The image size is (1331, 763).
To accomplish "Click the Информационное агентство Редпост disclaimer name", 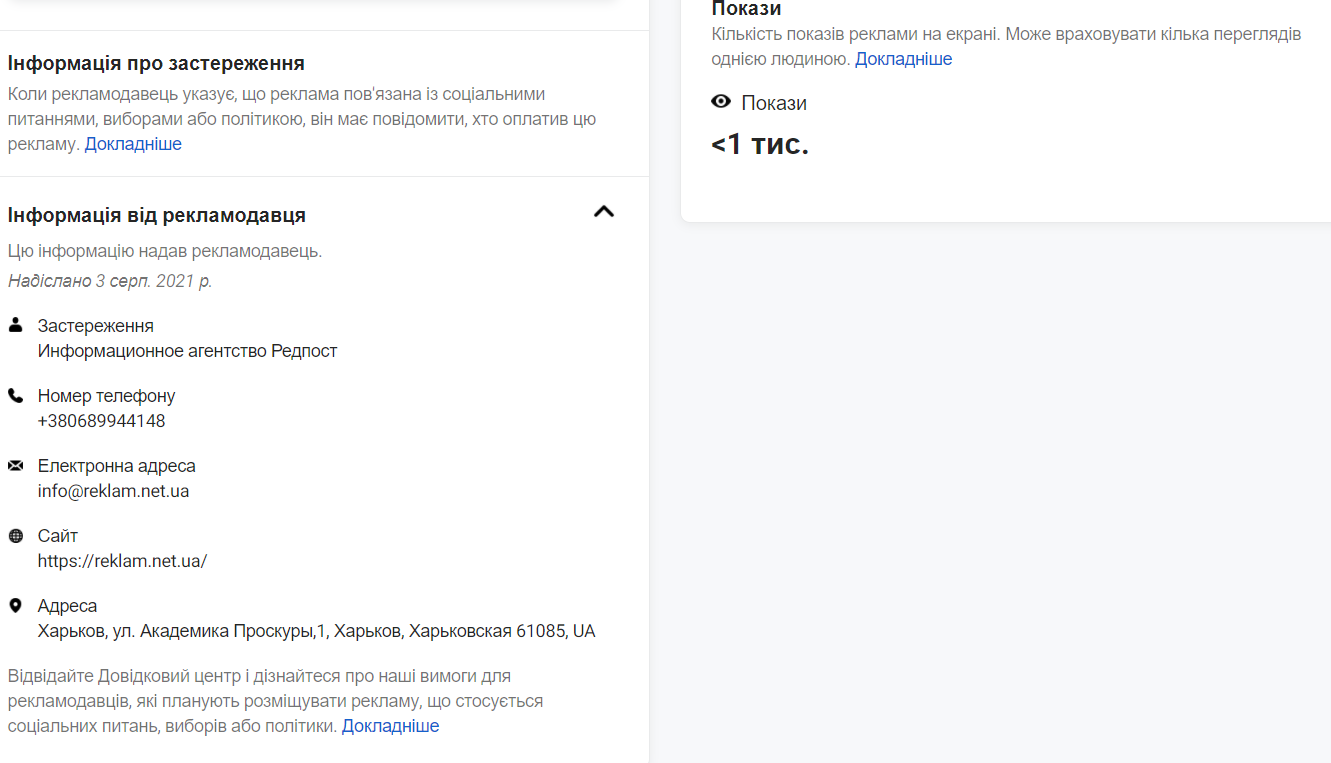I will pos(187,351).
